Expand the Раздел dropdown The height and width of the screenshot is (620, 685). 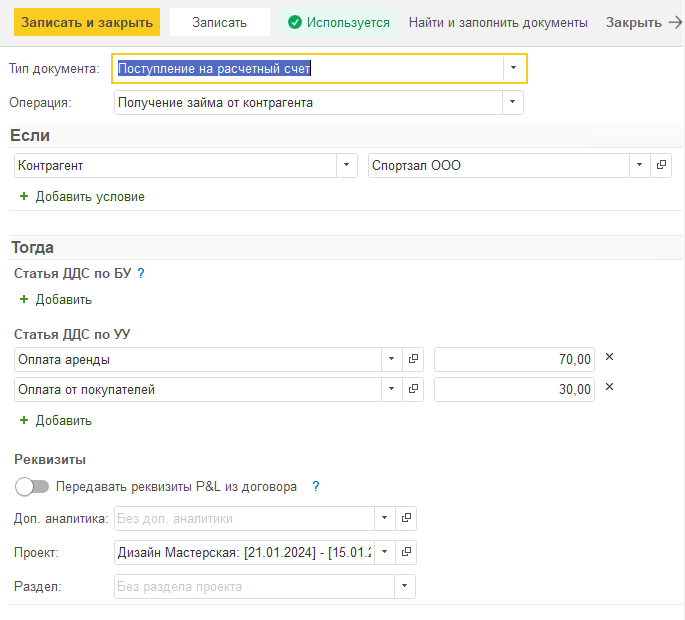click(x=405, y=586)
